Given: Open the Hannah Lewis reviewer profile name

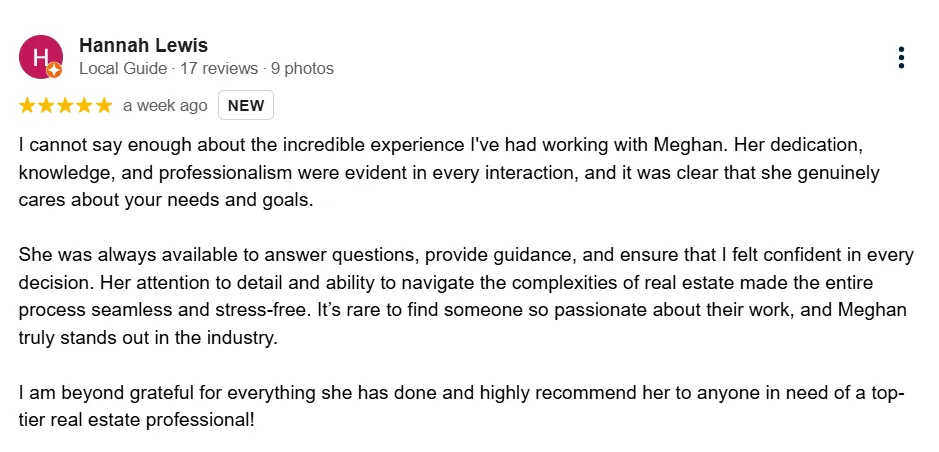Looking at the screenshot, I should tap(144, 45).
